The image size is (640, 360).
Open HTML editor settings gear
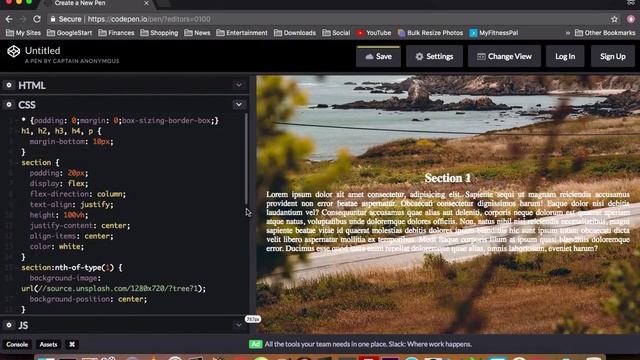coord(9,85)
